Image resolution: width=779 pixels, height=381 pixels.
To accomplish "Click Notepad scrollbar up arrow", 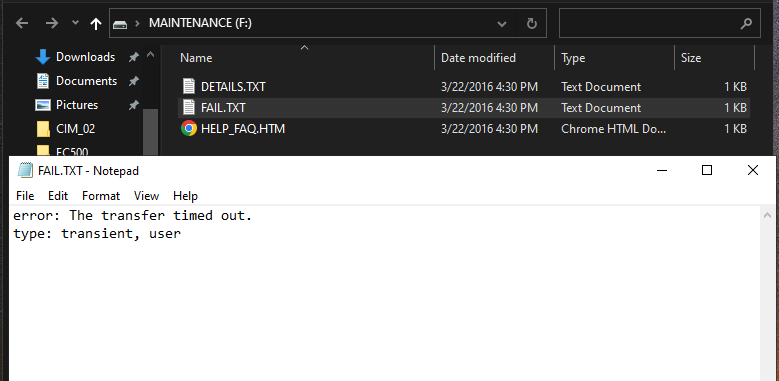I will pos(768,215).
